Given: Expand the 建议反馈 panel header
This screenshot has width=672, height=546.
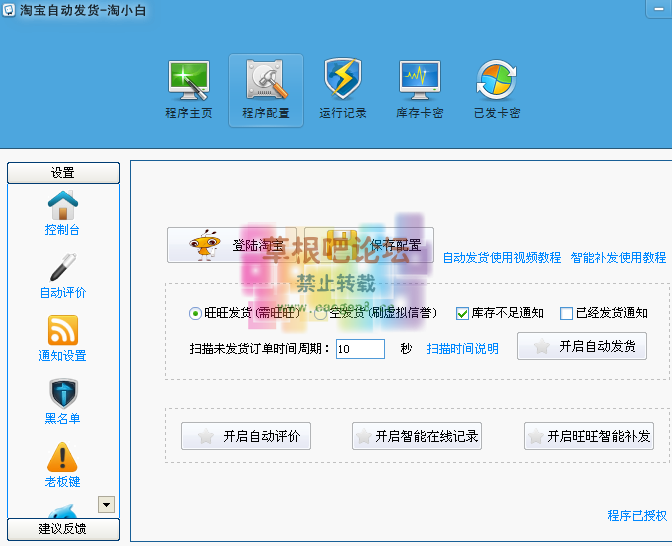Looking at the screenshot, I should click(63, 528).
